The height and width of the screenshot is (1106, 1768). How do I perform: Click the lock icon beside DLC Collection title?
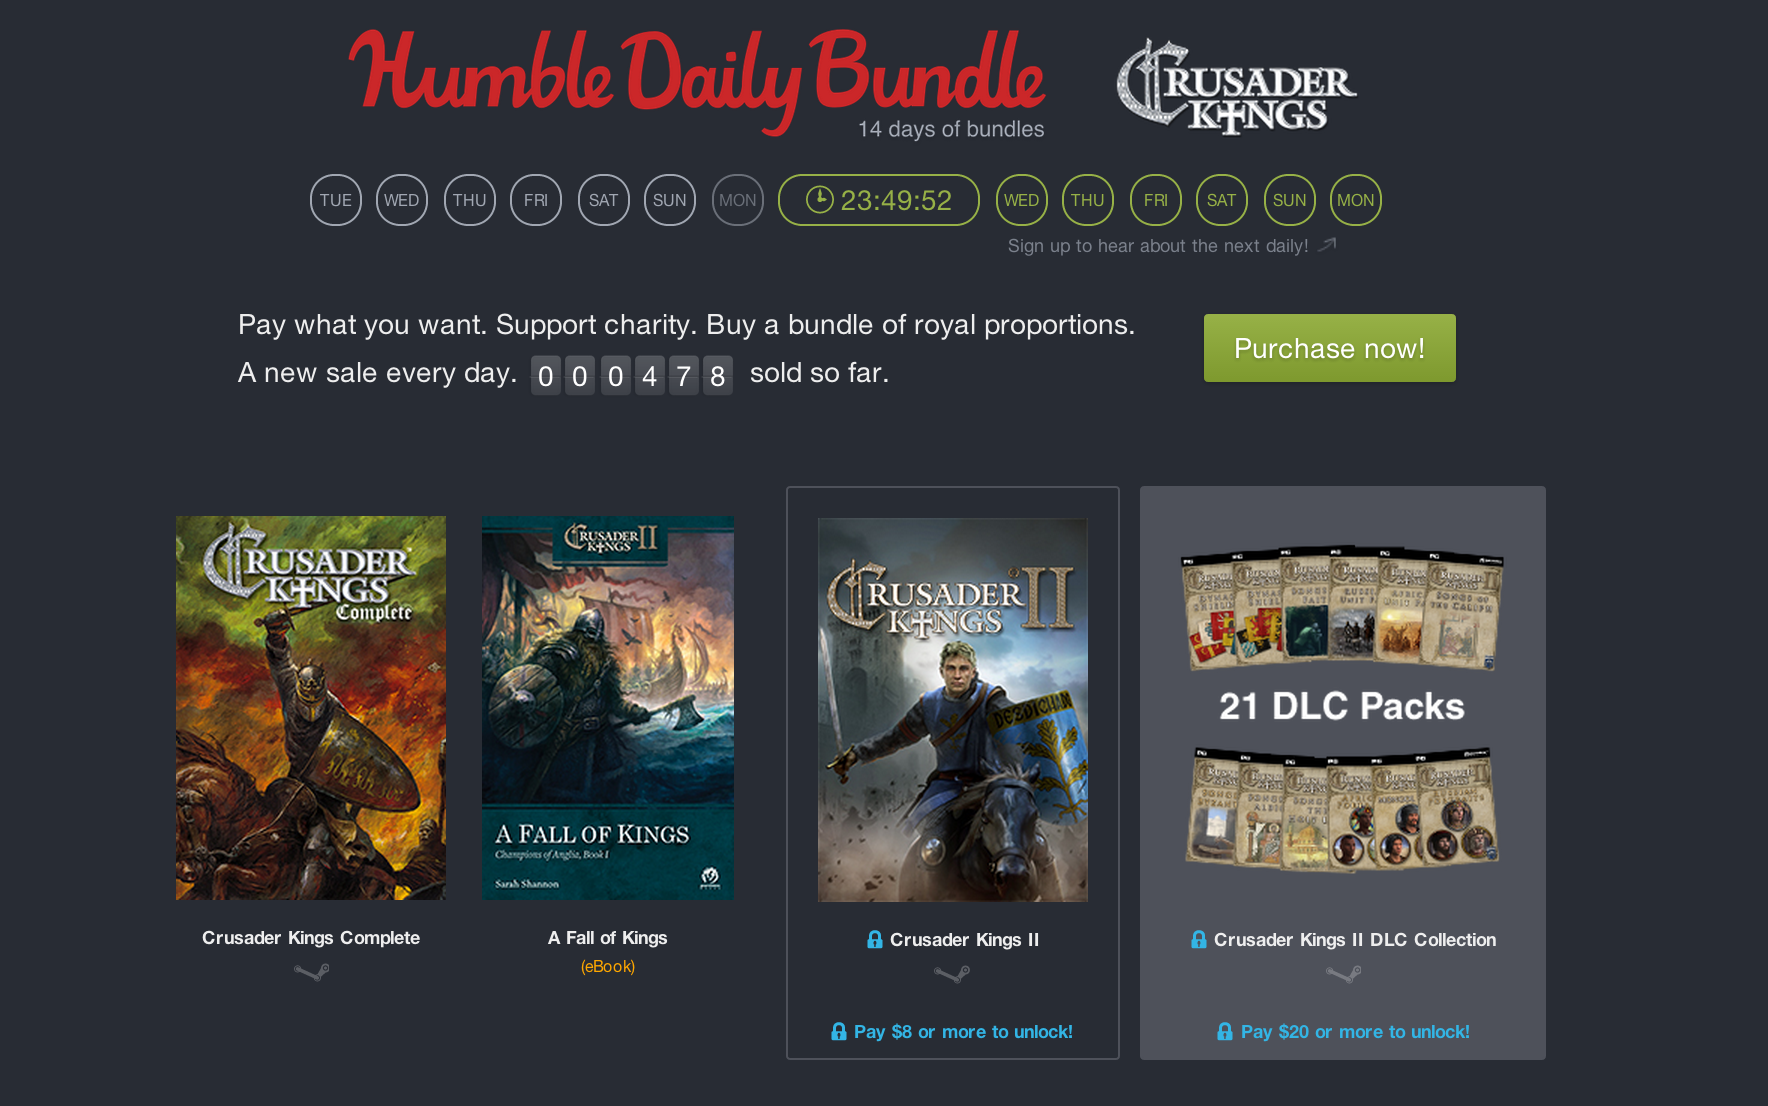click(x=1199, y=939)
